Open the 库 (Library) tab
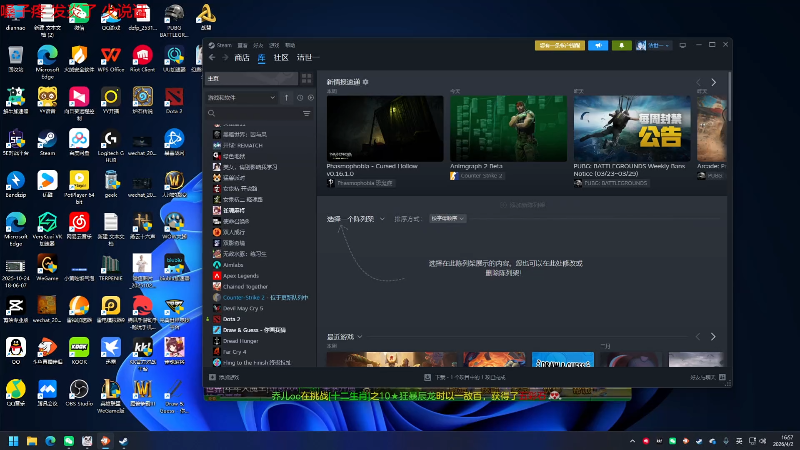The height and width of the screenshot is (450, 800). [x=261, y=58]
